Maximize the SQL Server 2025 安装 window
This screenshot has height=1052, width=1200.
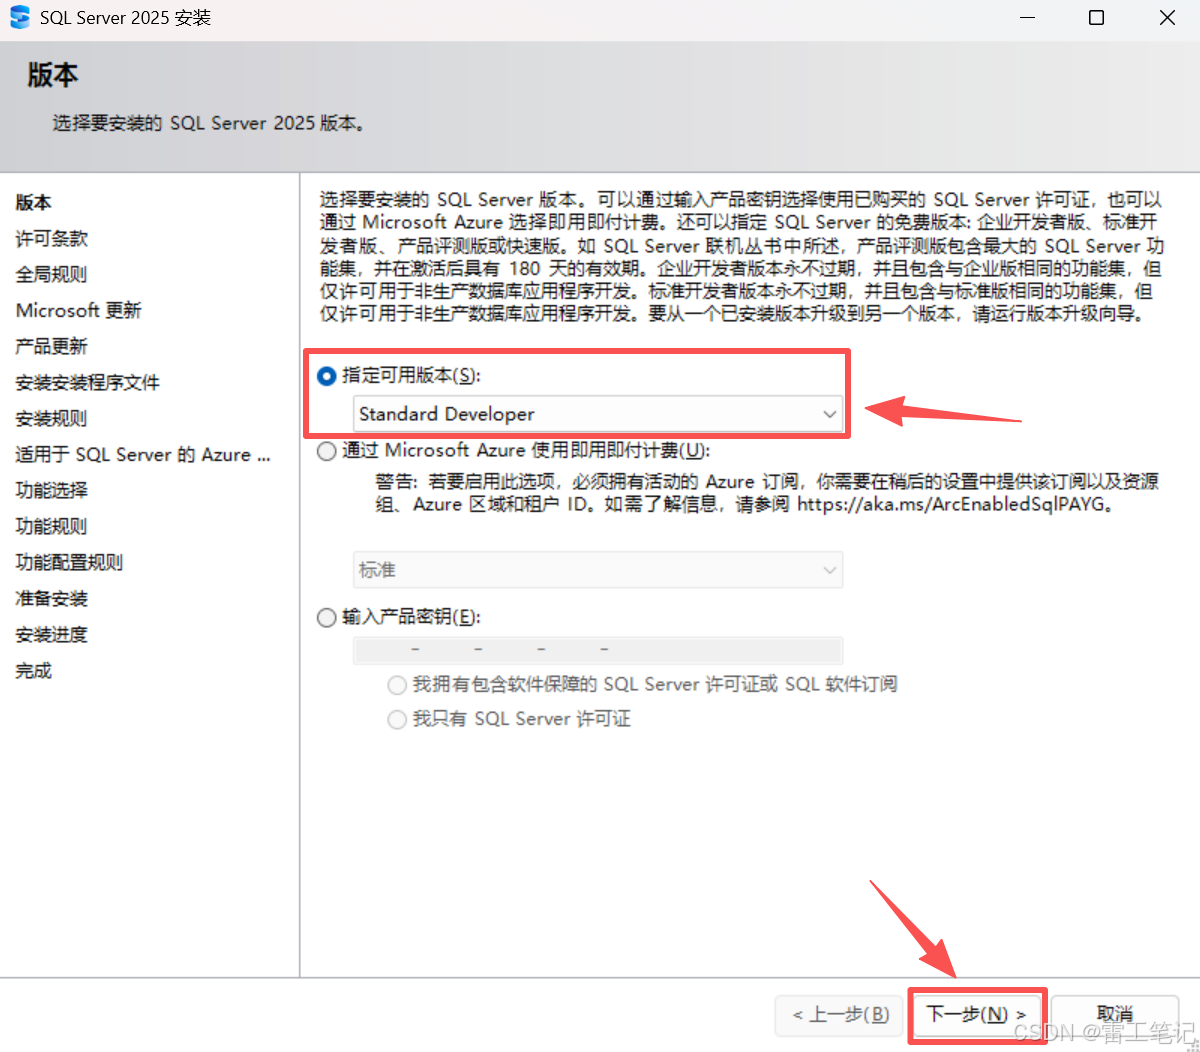(x=1096, y=18)
